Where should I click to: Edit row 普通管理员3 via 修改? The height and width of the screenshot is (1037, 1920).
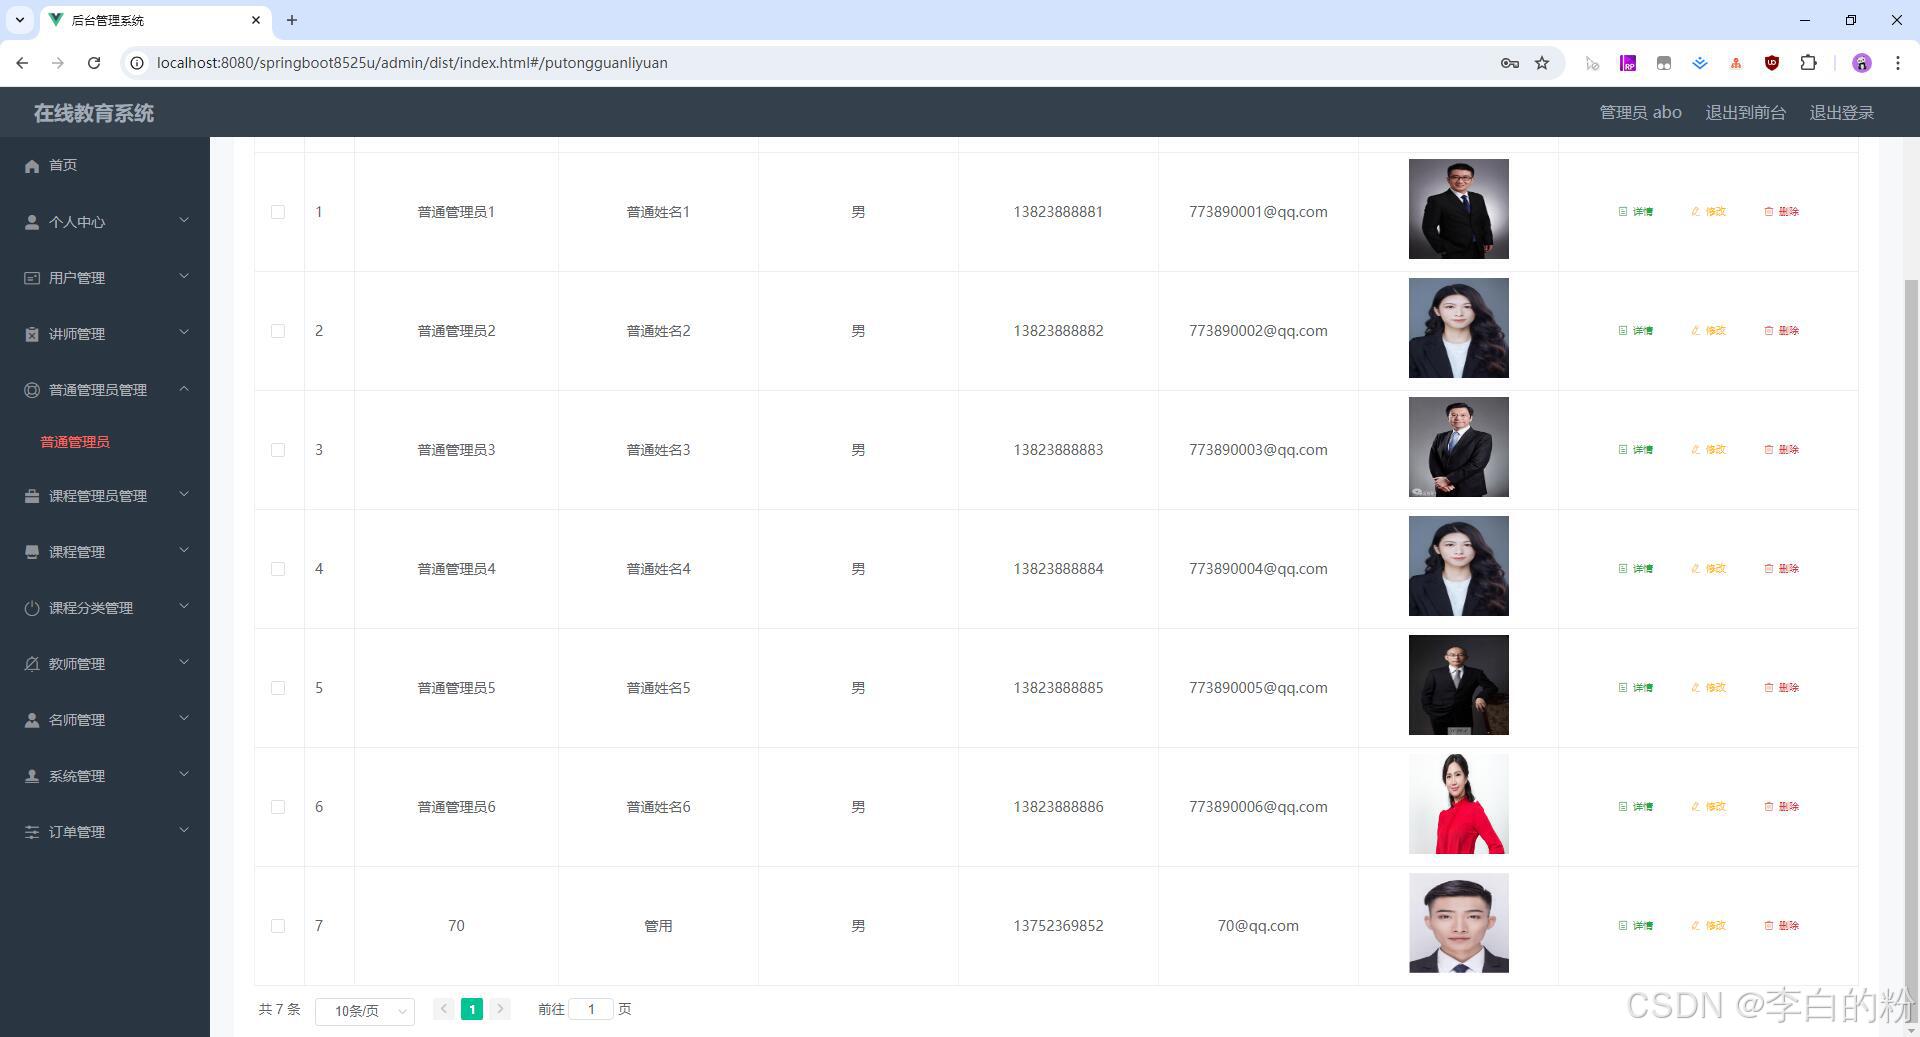[1708, 450]
